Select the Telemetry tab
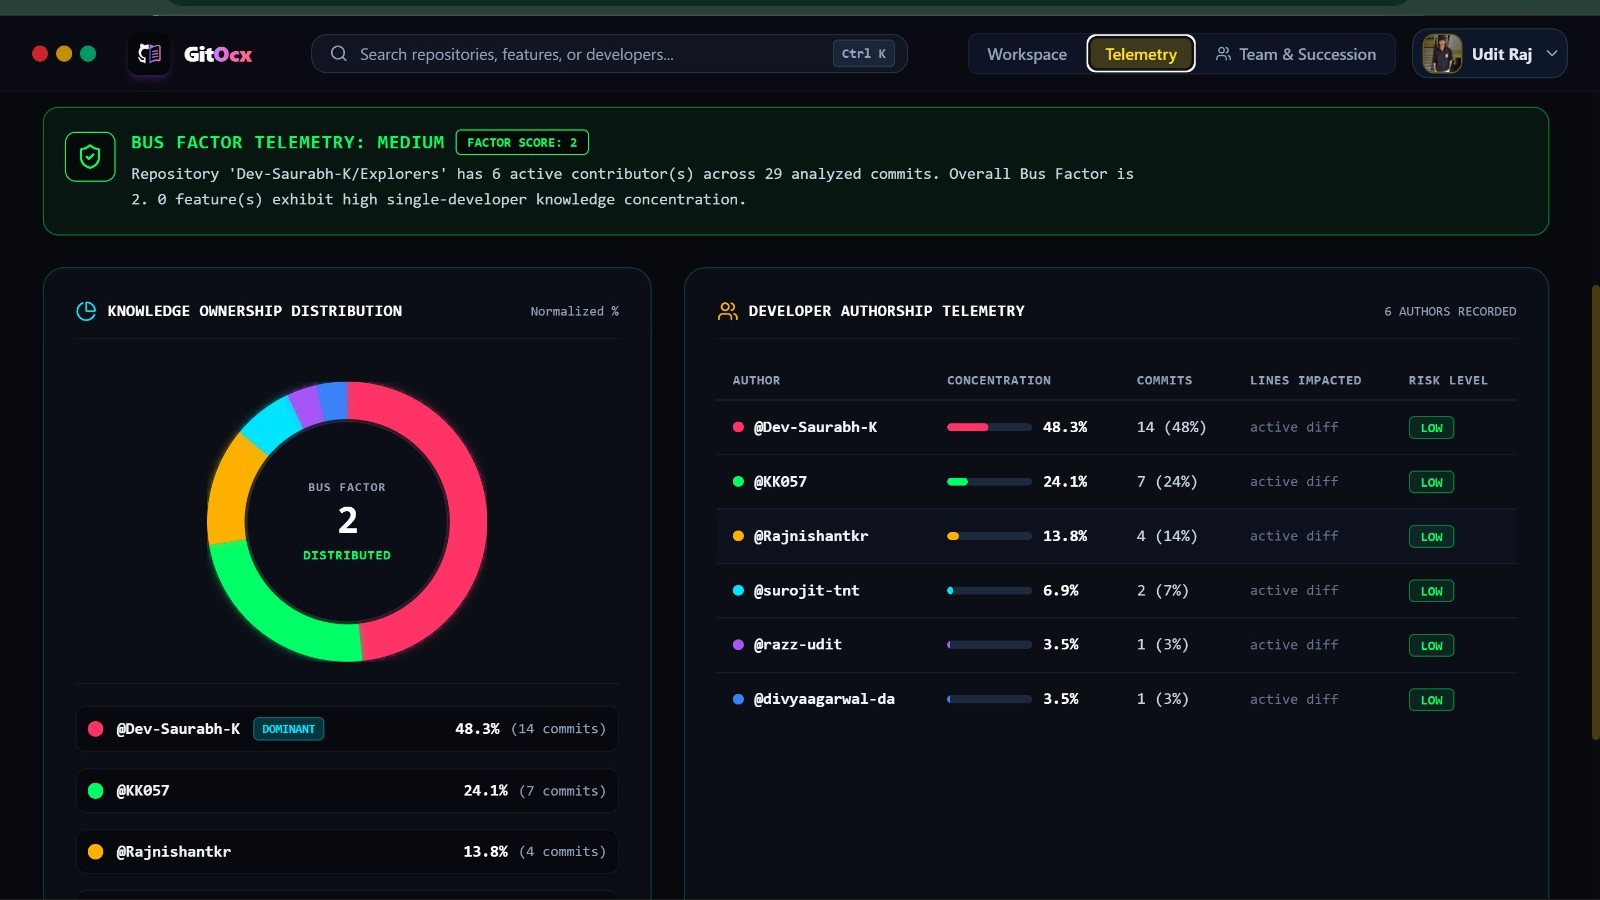 1141,54
